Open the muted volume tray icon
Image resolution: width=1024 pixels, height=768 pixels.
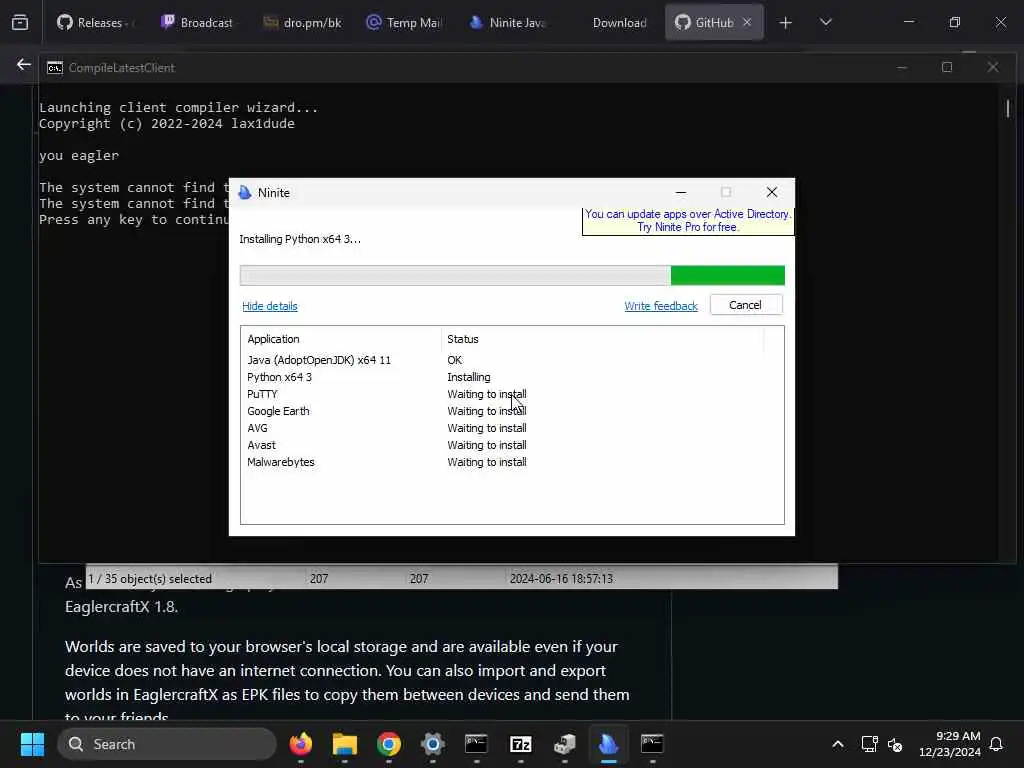click(x=895, y=744)
